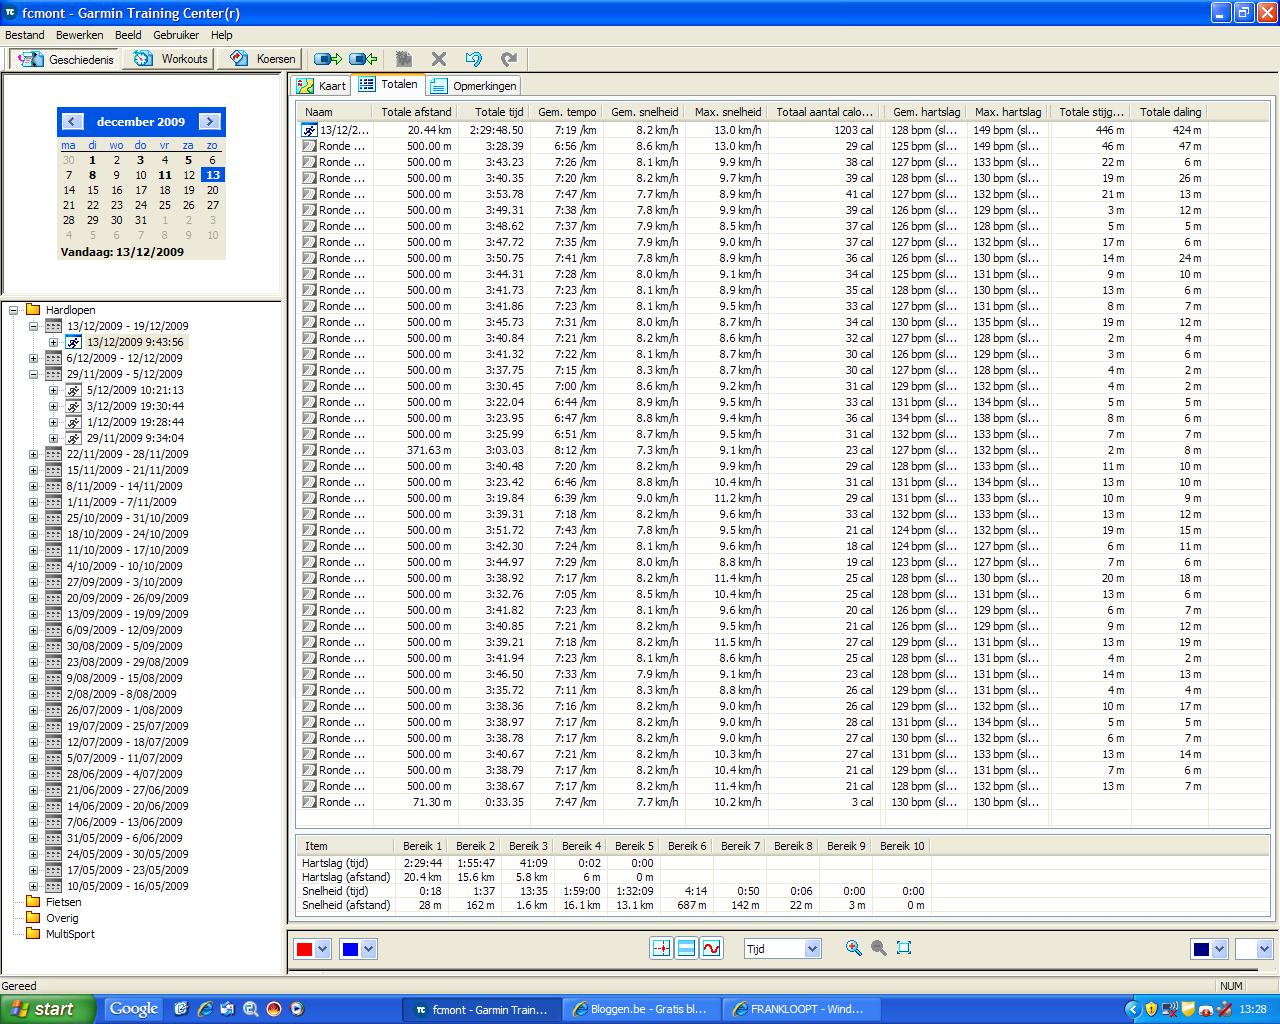Open the Bewerken menu
Image resolution: width=1280 pixels, height=1024 pixels.
80,35
